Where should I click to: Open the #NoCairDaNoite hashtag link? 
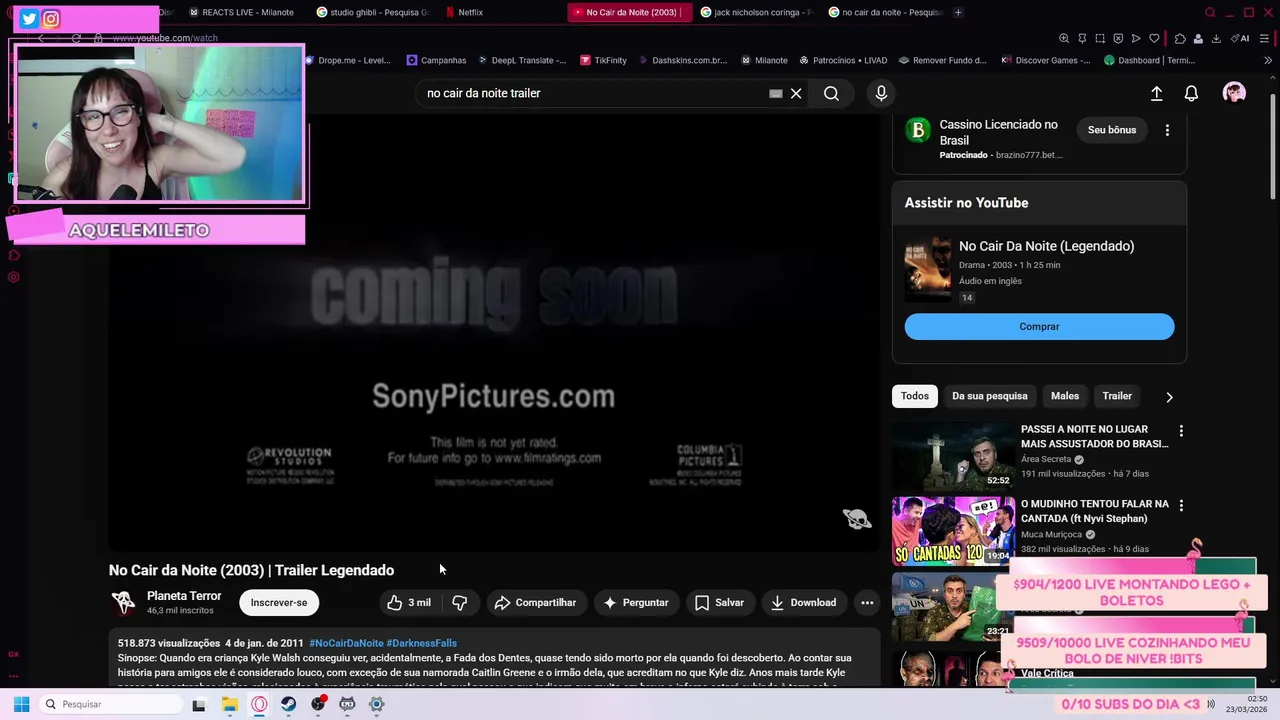(346, 643)
